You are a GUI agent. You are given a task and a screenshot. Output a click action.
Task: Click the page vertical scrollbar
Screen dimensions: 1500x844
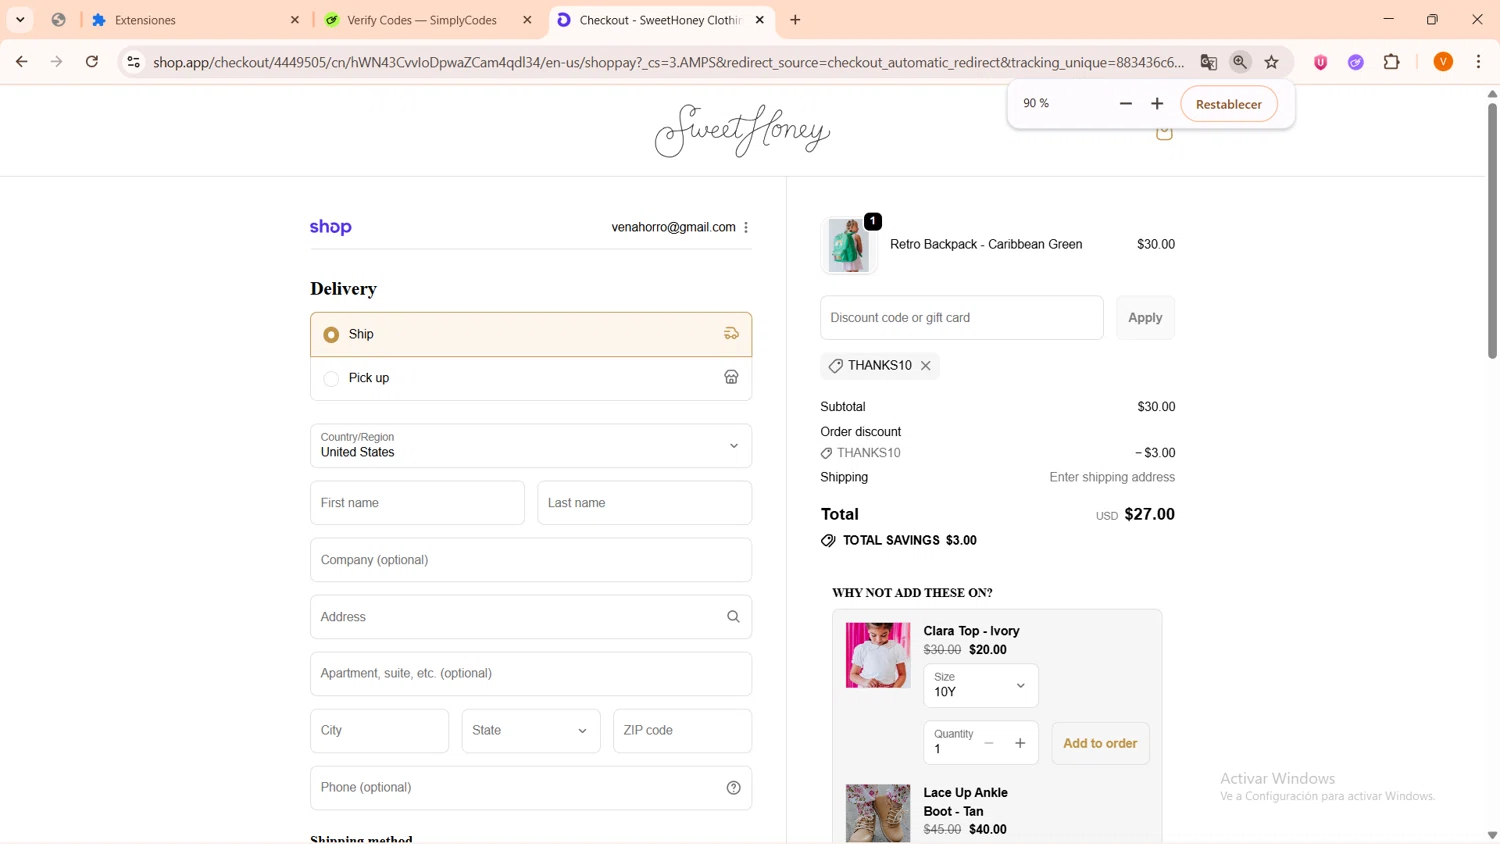[x=1492, y=232]
